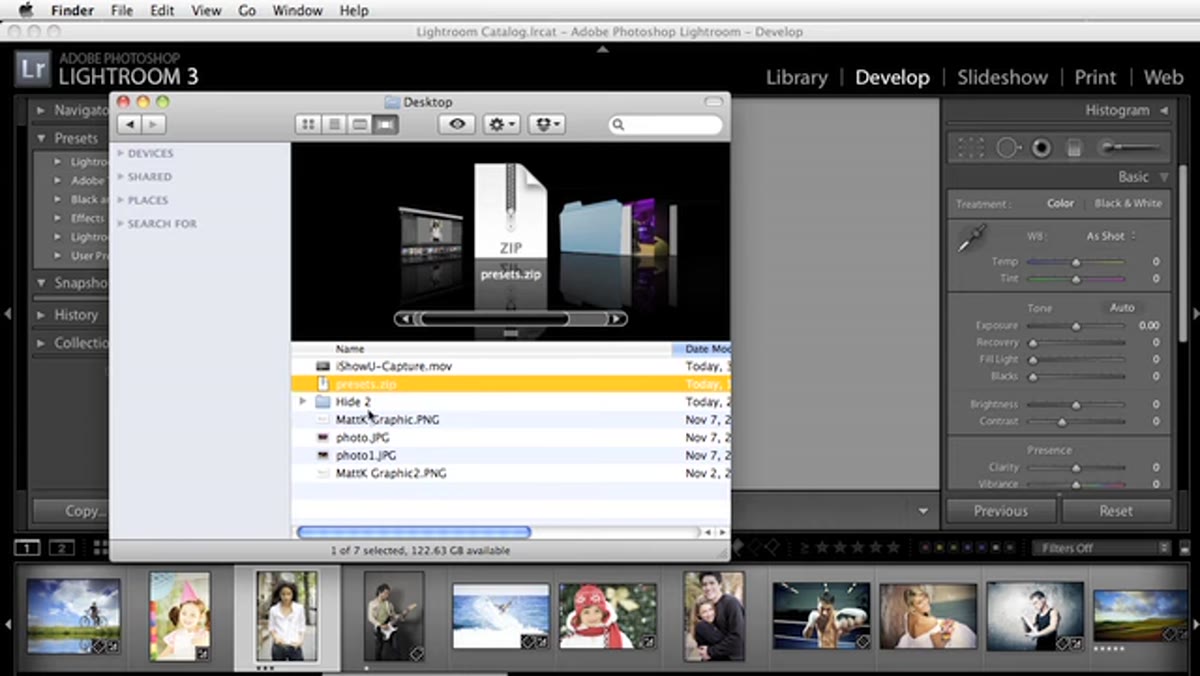Image resolution: width=1200 pixels, height=676 pixels.
Task: Click the Finder search field
Action: point(665,124)
